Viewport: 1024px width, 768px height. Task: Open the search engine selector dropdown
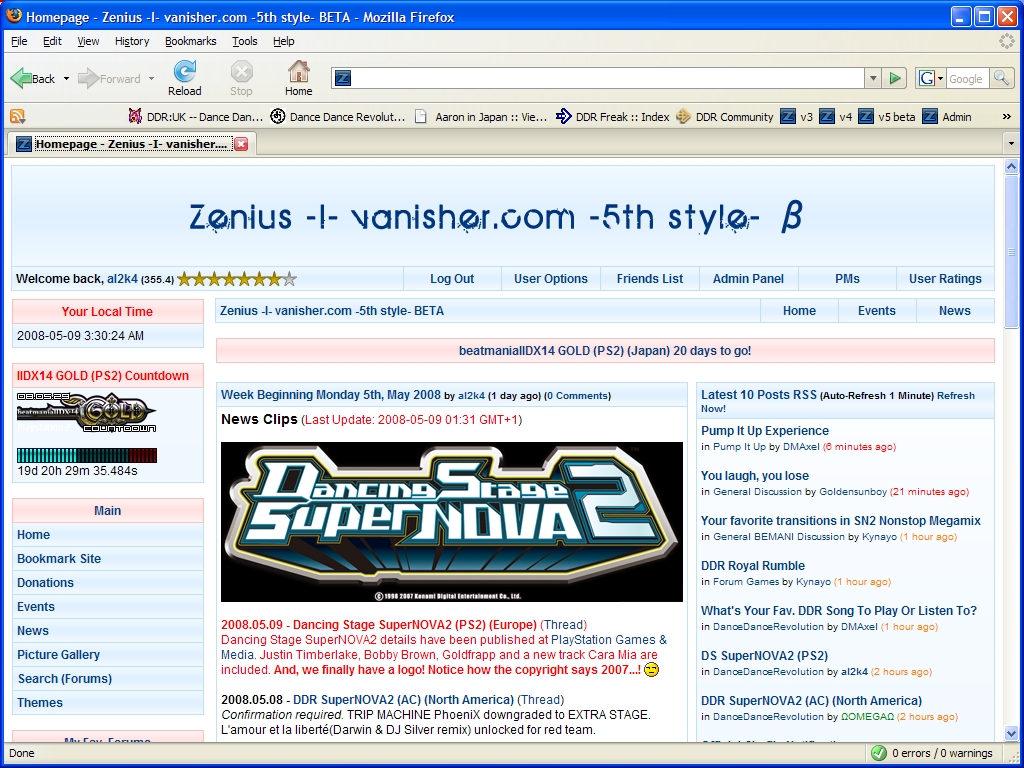931,78
